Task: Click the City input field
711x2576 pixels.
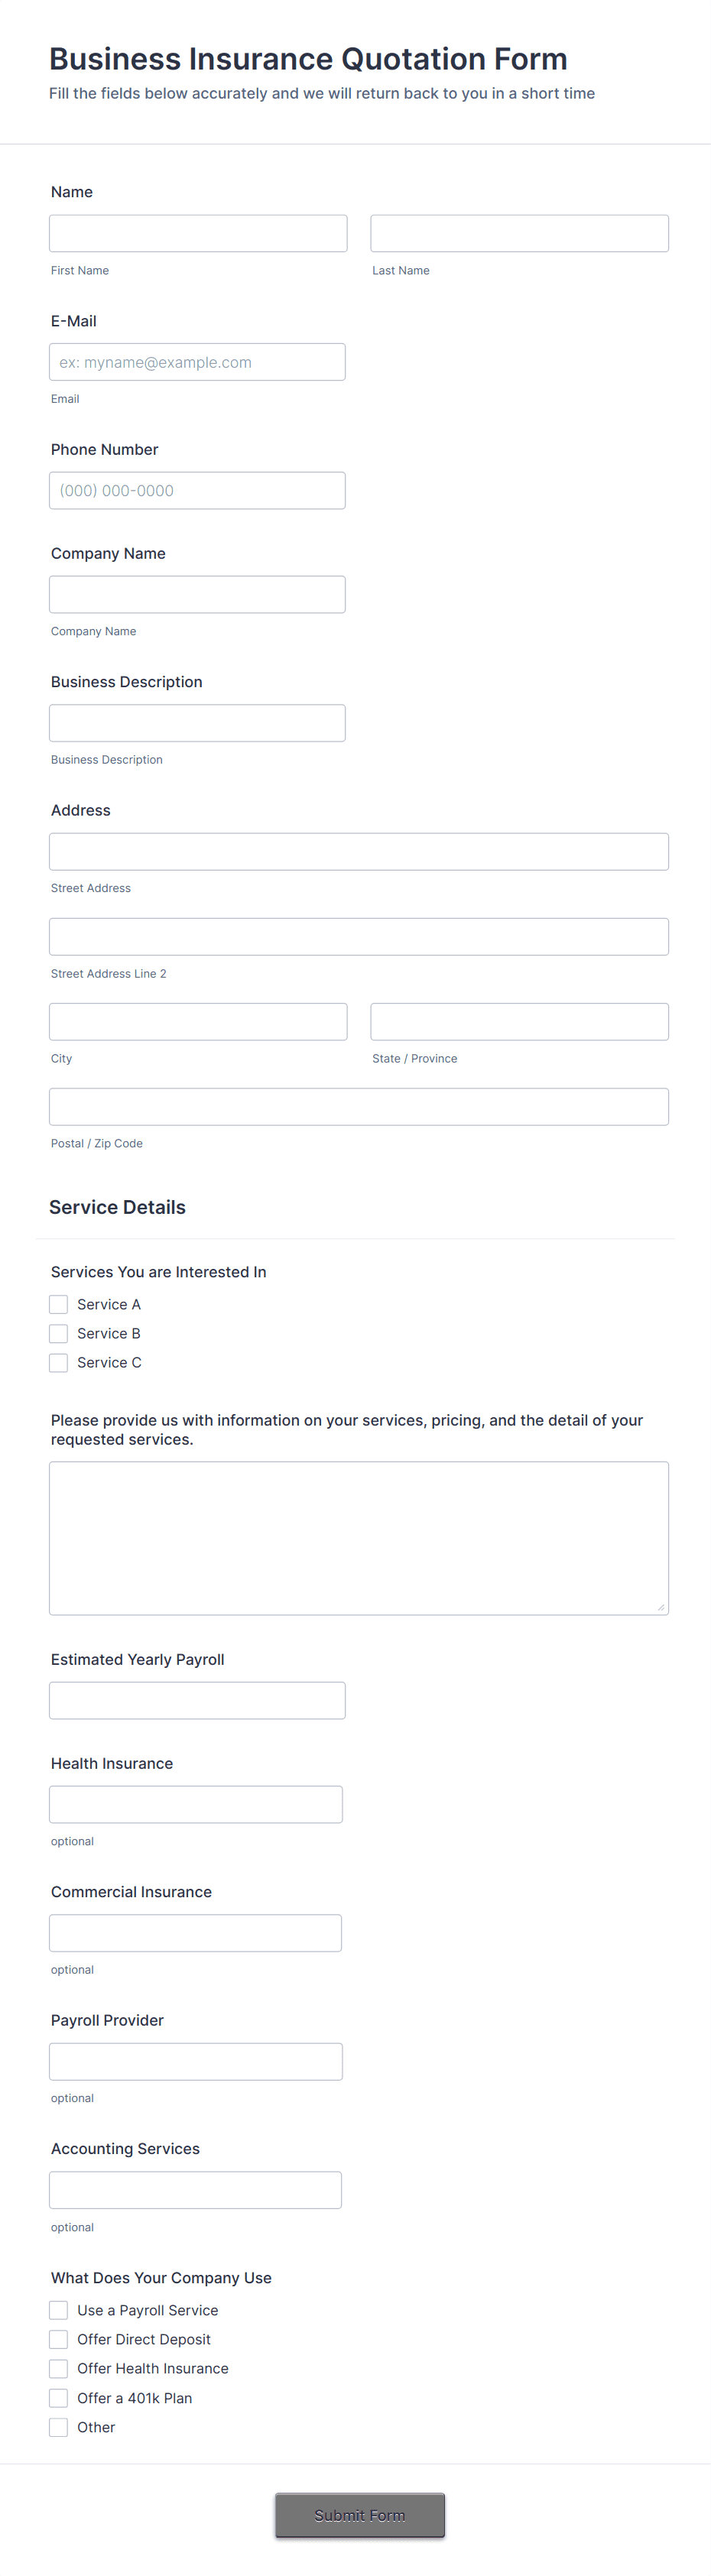Action: tap(197, 1021)
